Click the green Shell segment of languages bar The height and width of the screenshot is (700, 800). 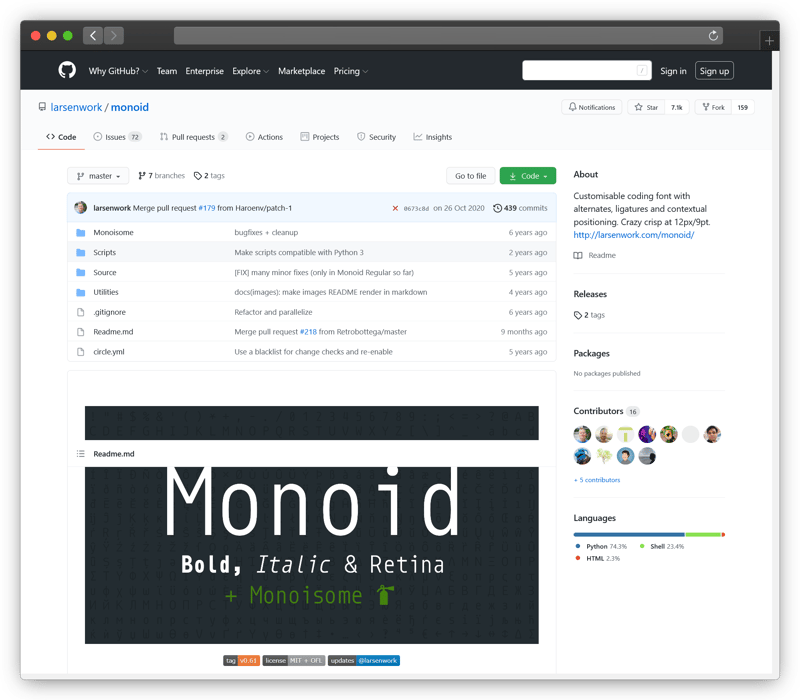coord(703,535)
